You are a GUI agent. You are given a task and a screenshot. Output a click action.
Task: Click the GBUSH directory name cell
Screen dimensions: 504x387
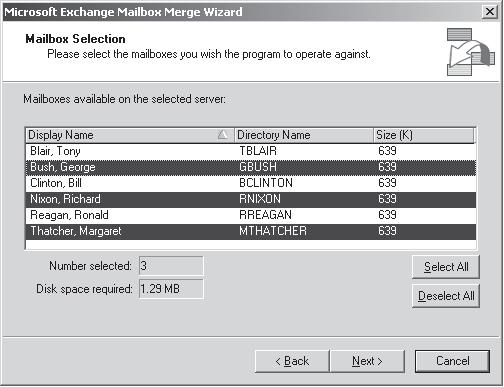coord(258,167)
